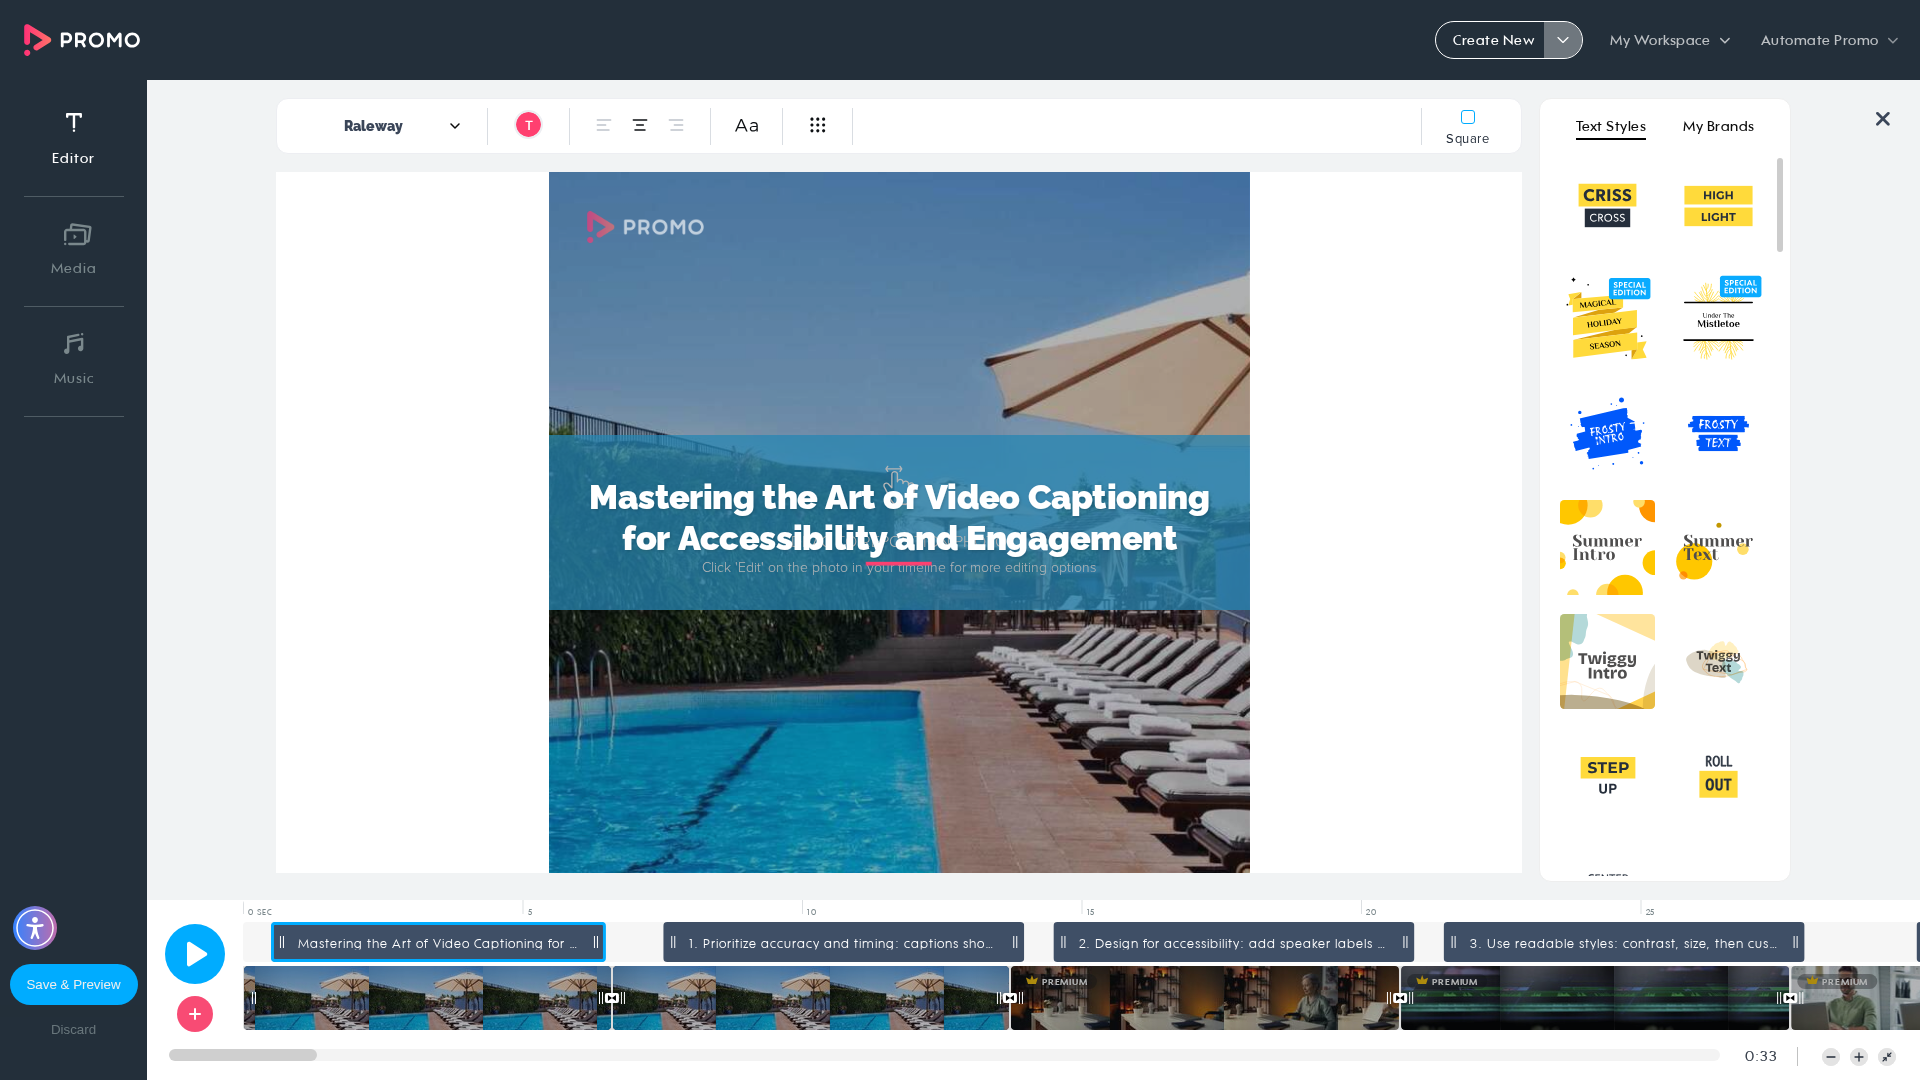Select right text alignment icon
The width and height of the screenshot is (1920, 1080).
[676, 125]
